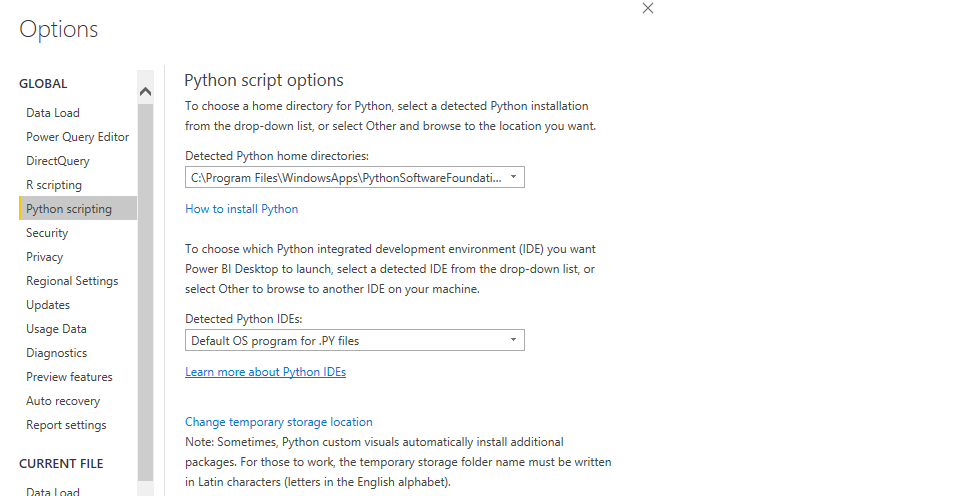Open Privacy settings

click(44, 257)
